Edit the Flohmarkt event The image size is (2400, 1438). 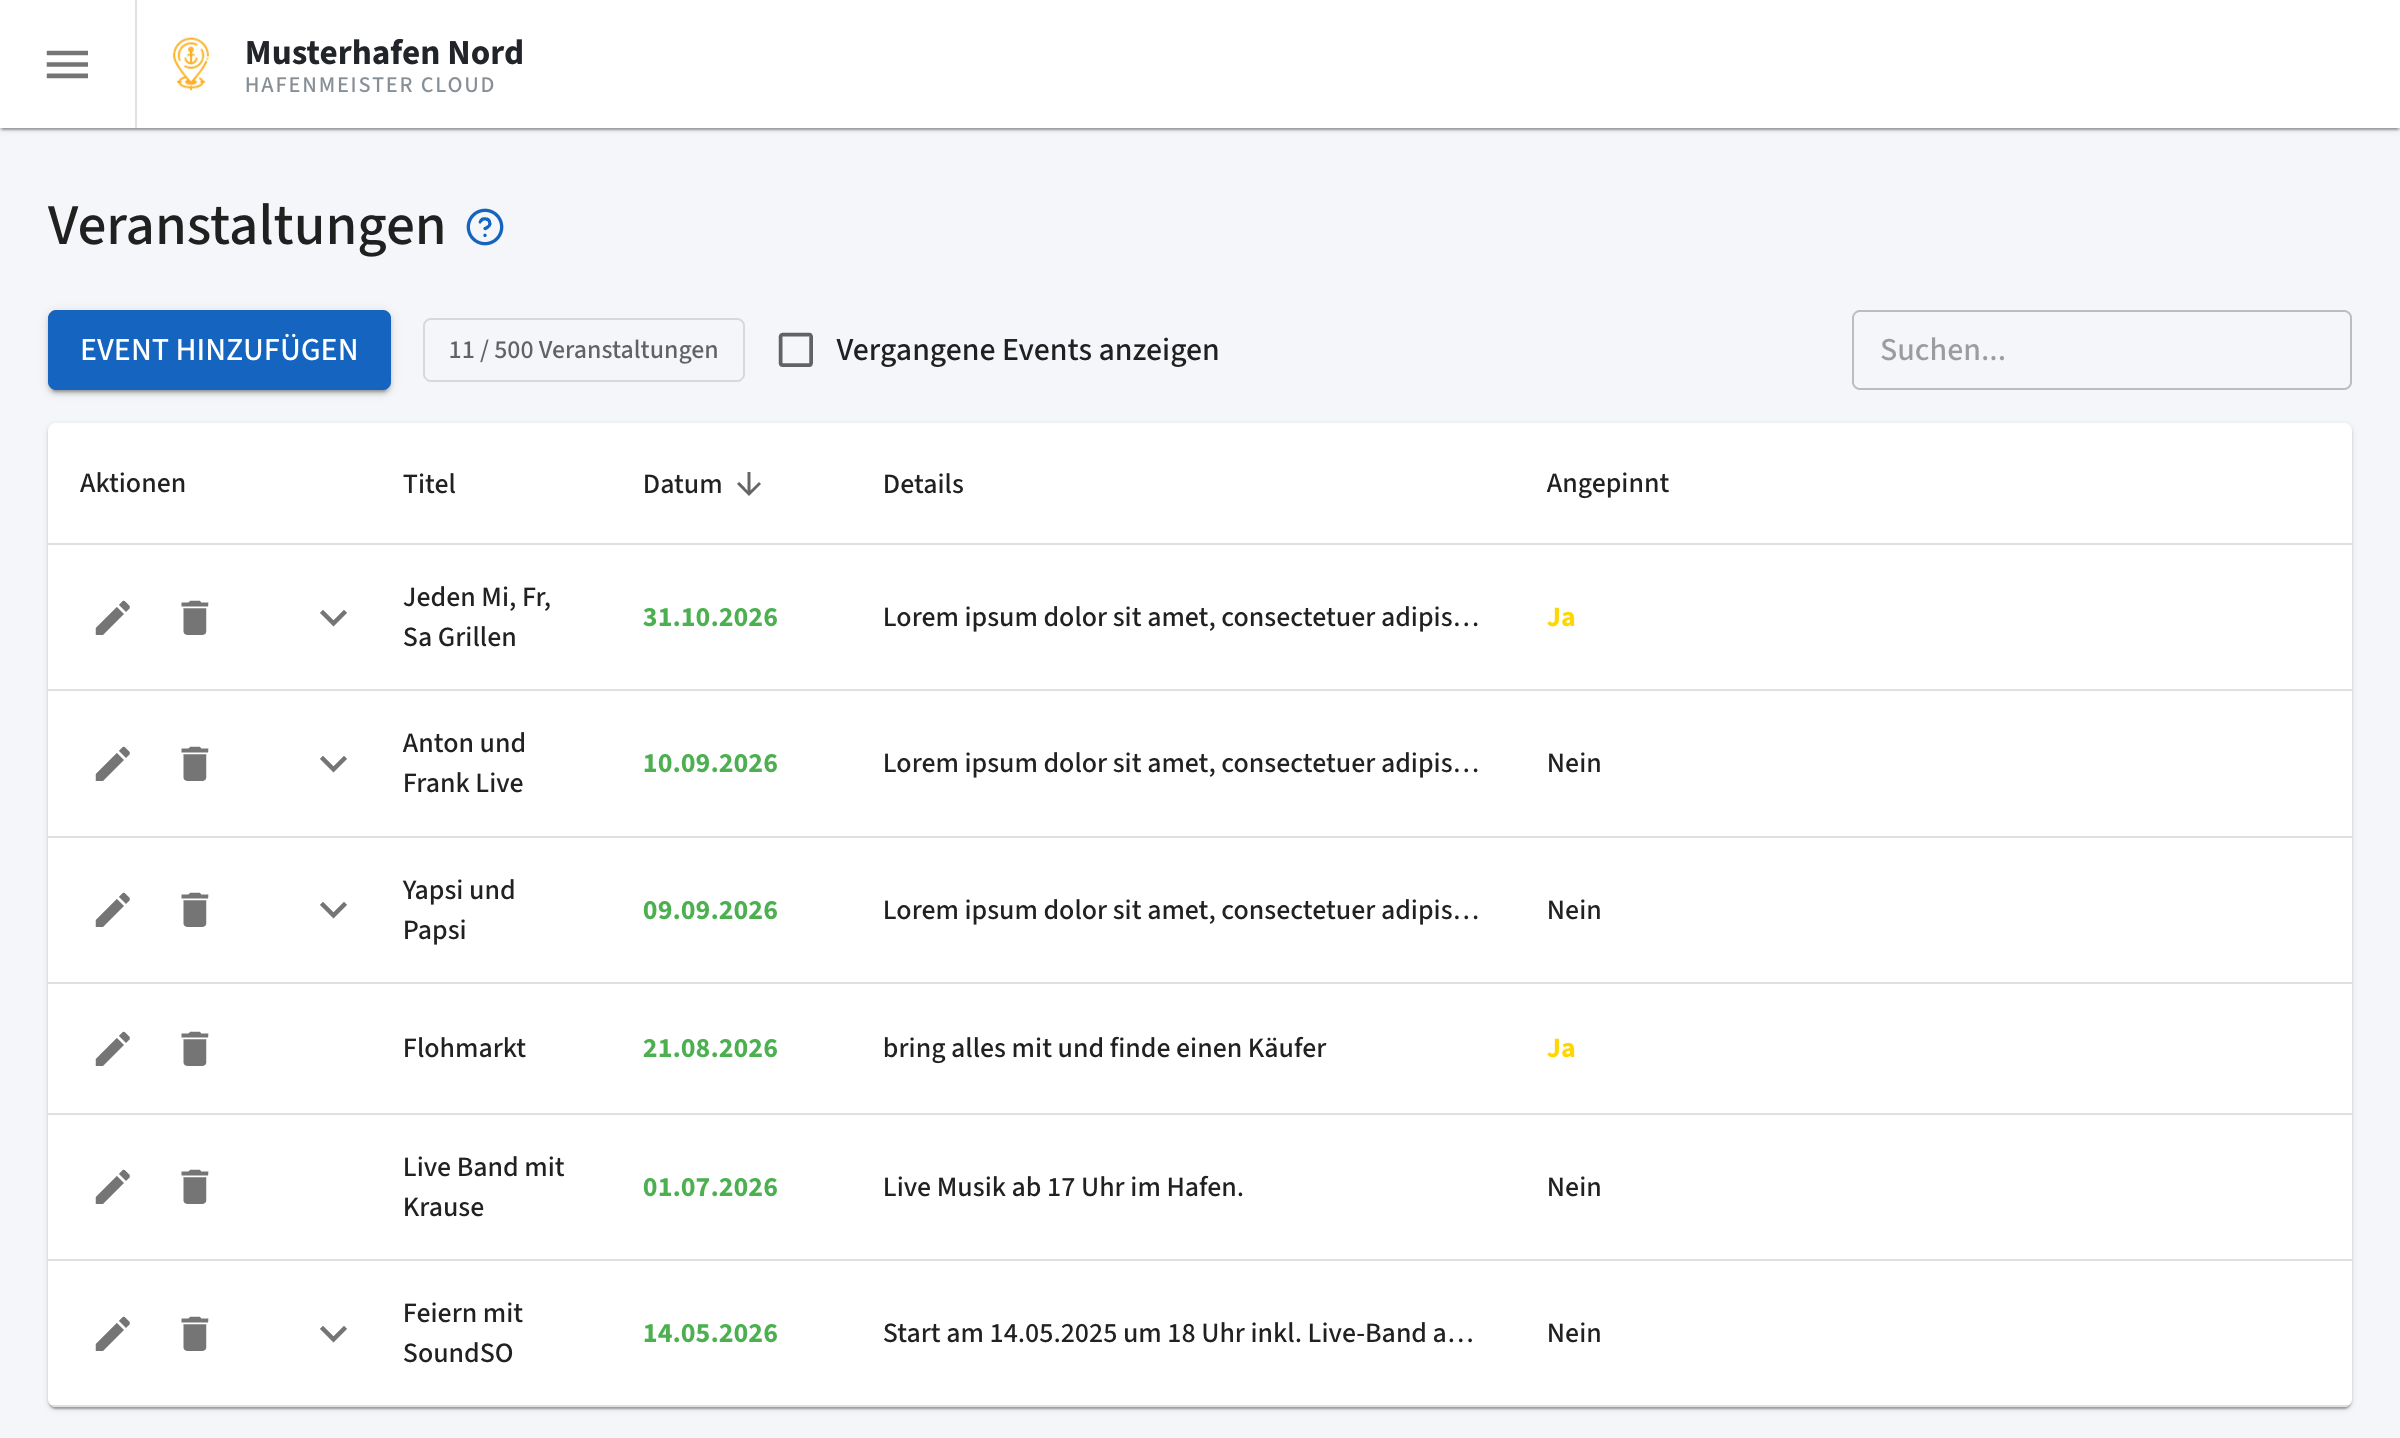113,1048
